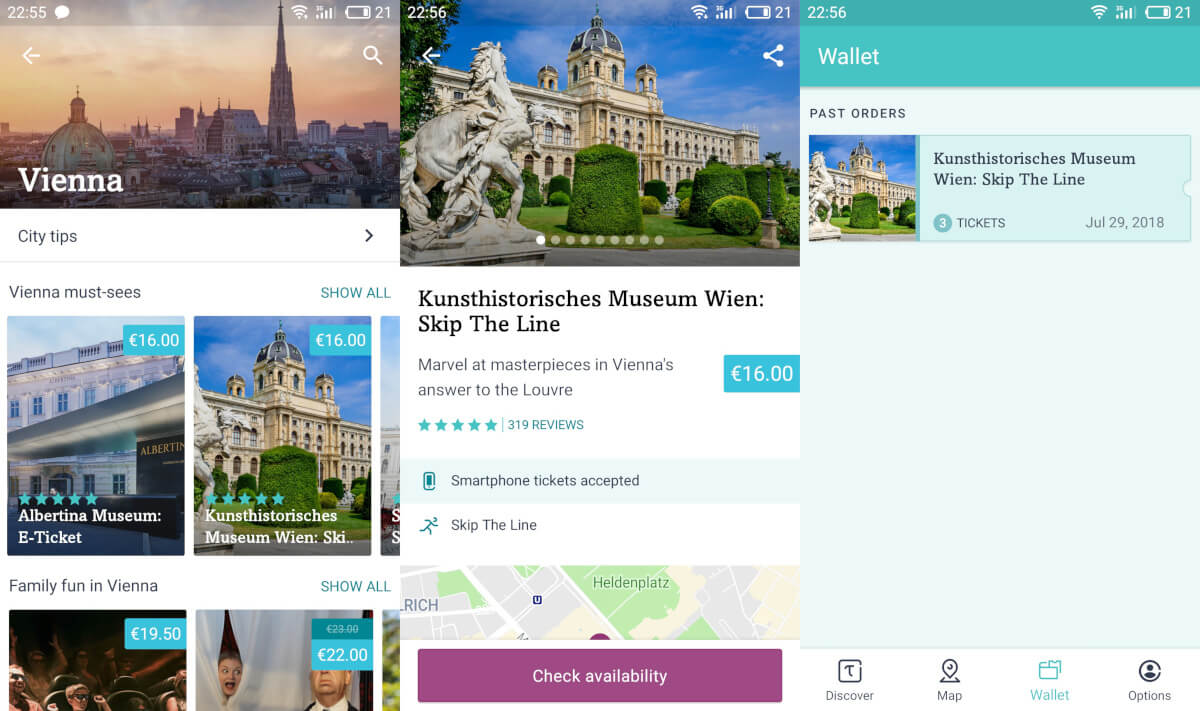The height and width of the screenshot is (711, 1200).
Task: Open the Albertina Museum E-Ticket card
Action: coord(96,436)
